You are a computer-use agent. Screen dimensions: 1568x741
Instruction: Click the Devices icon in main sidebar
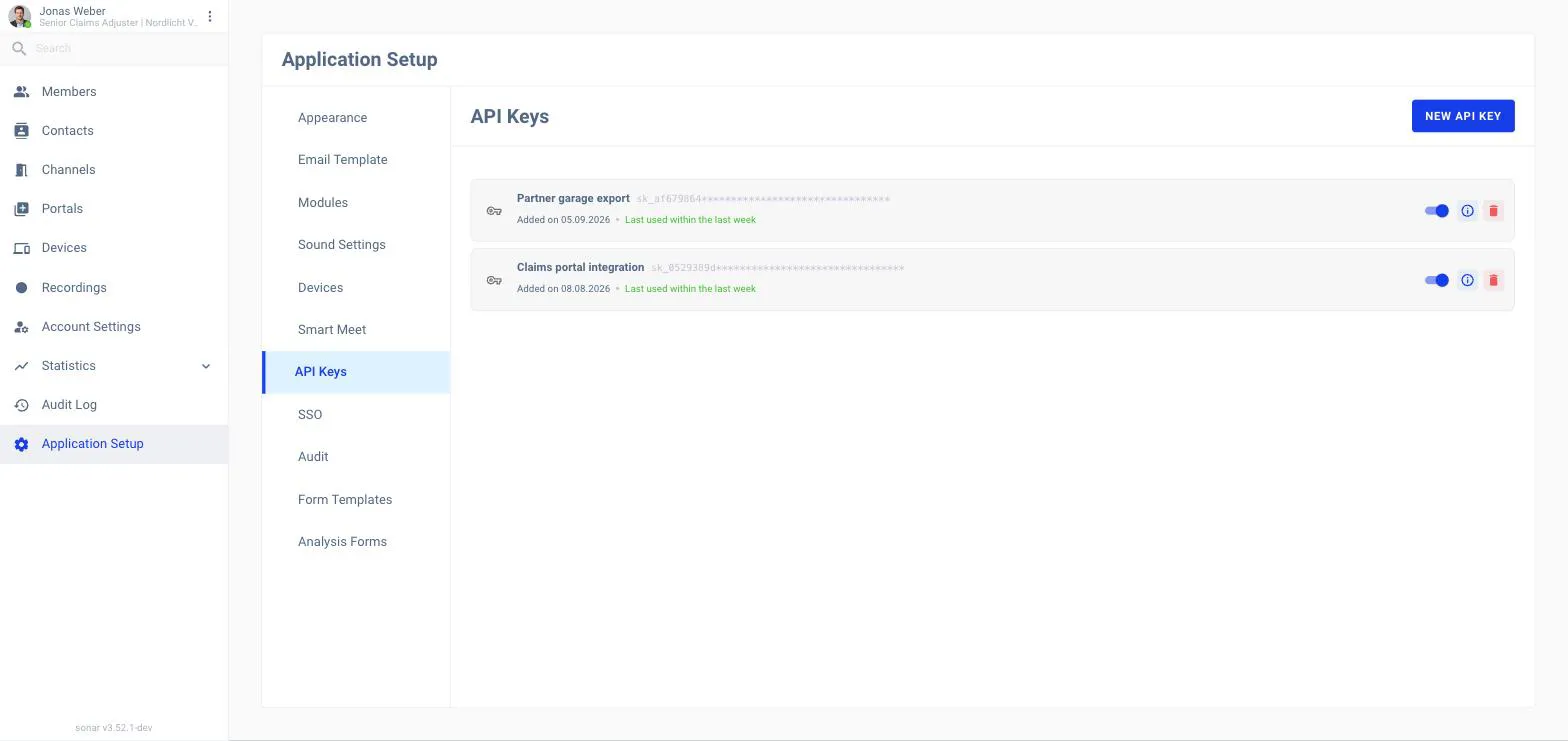tap(21, 248)
